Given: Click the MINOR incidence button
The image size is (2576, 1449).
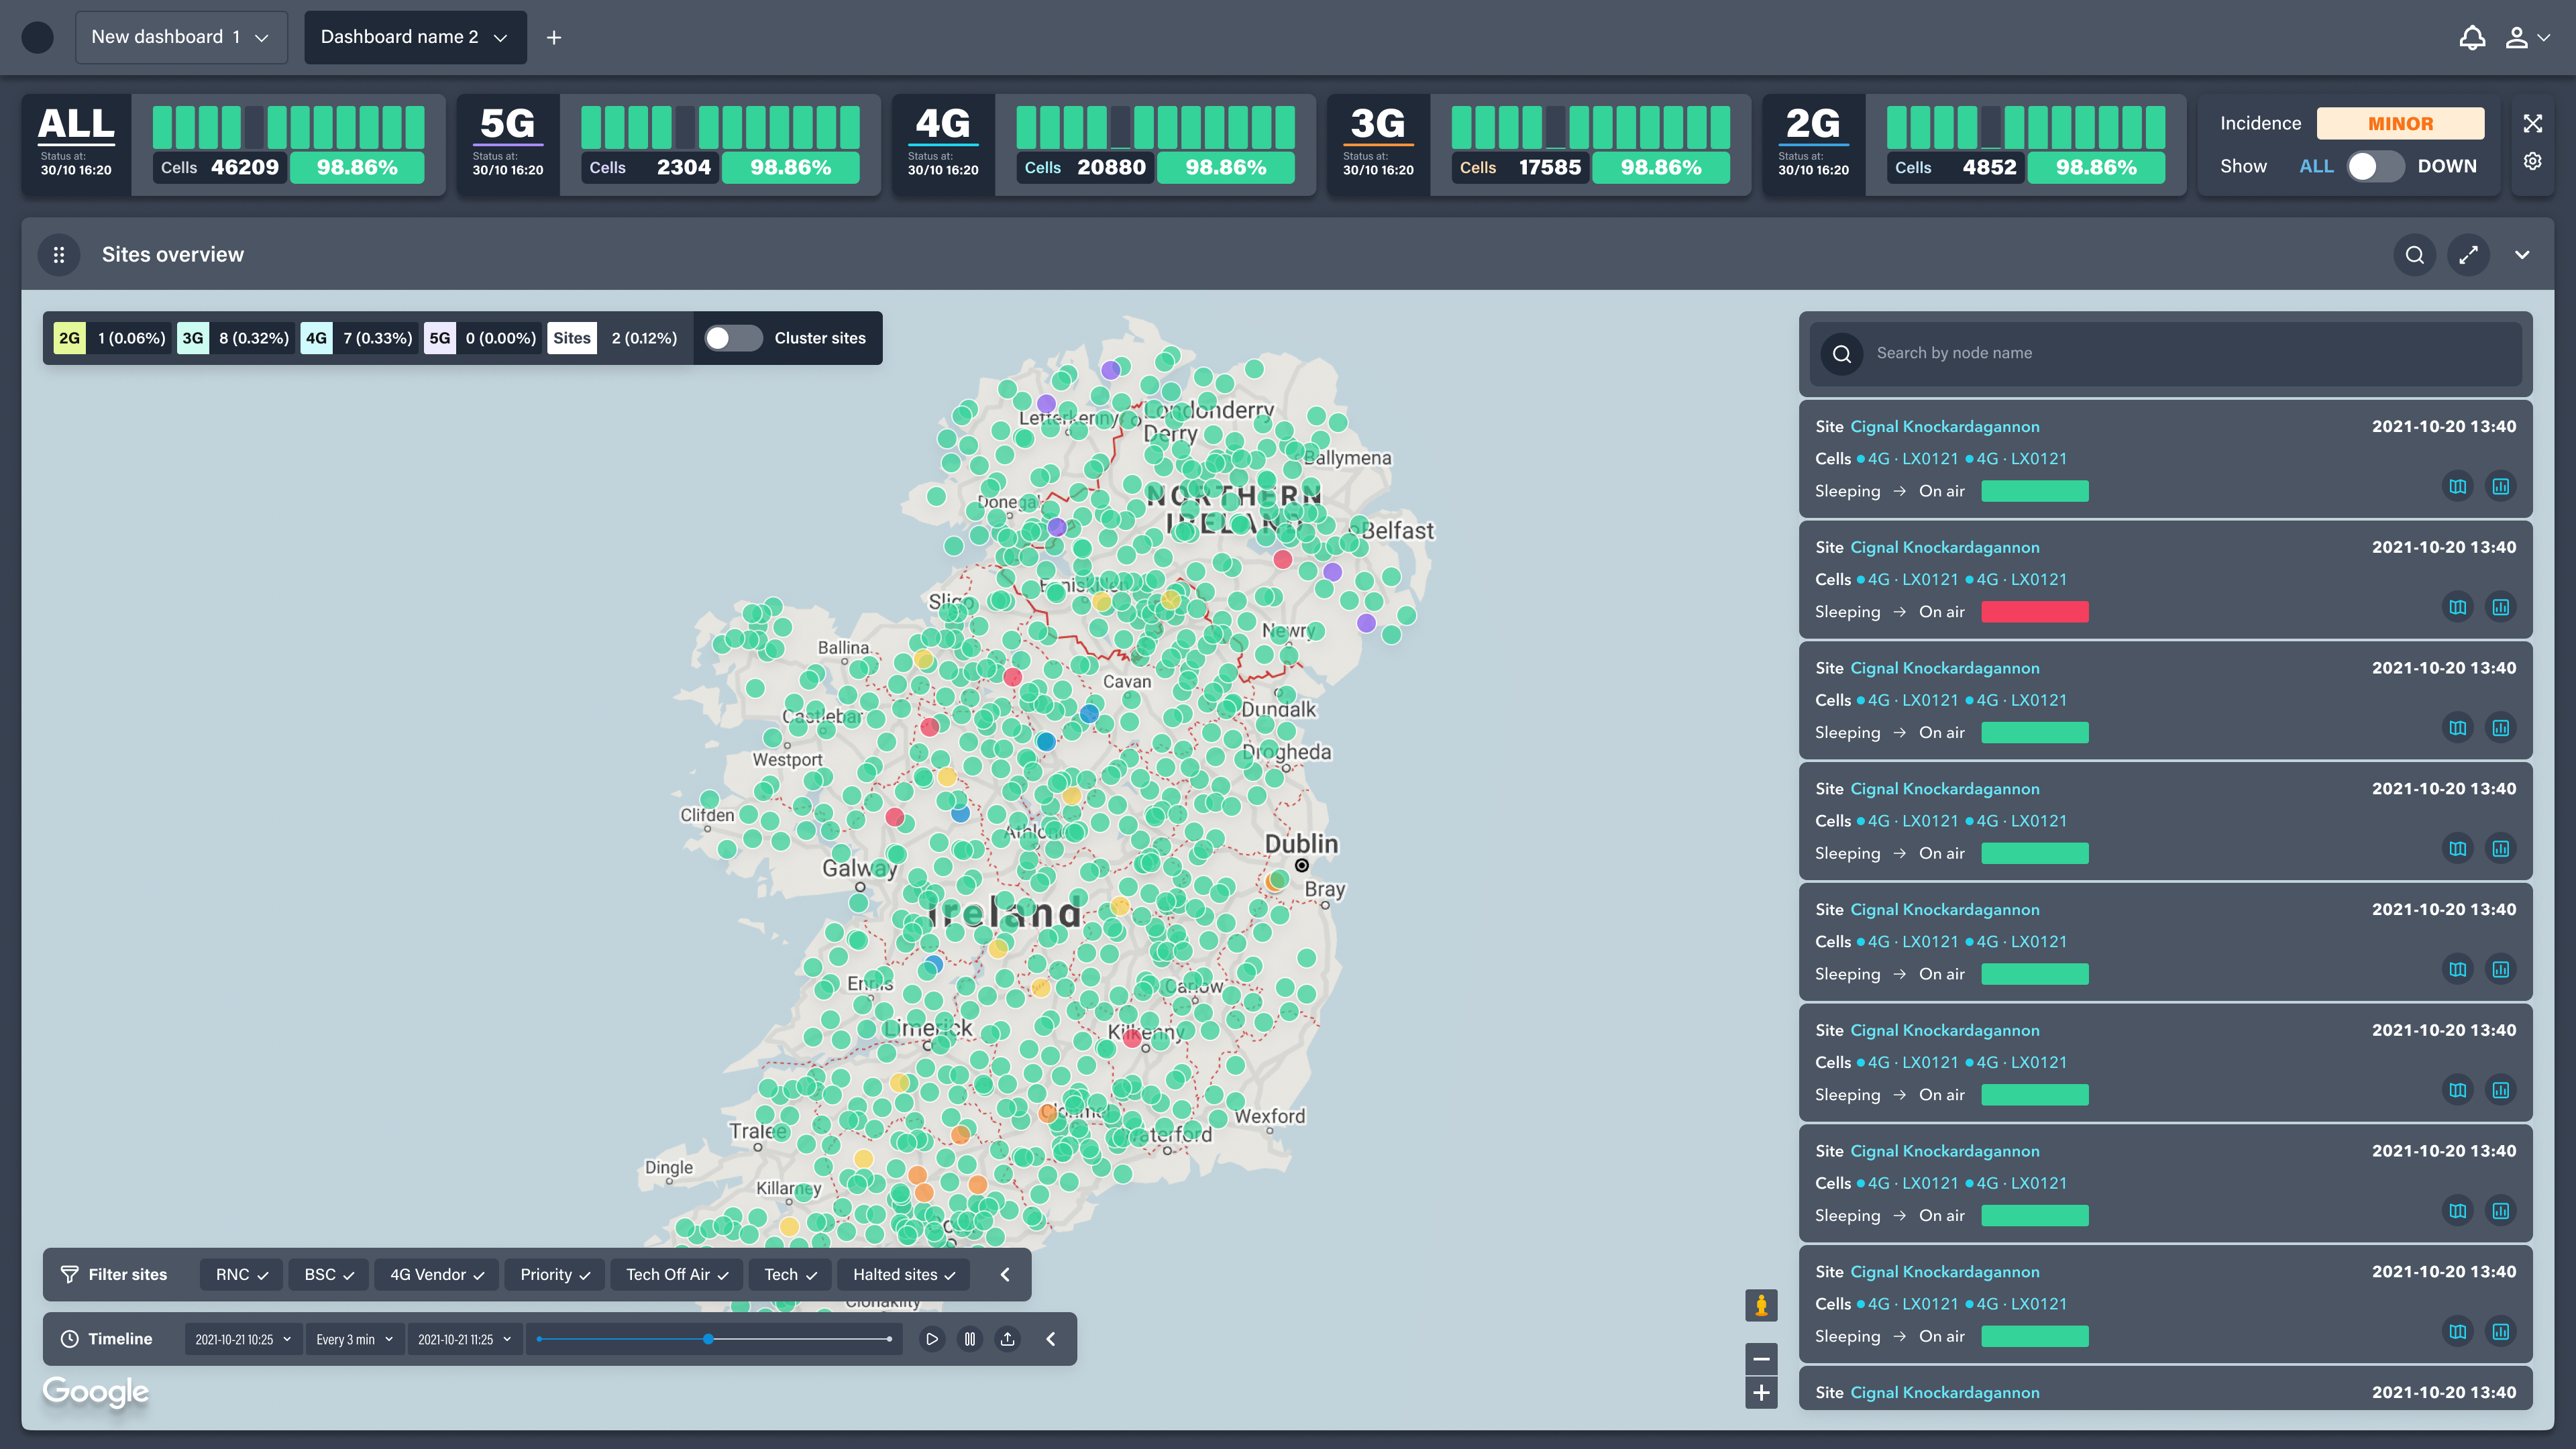Looking at the screenshot, I should point(2399,123).
